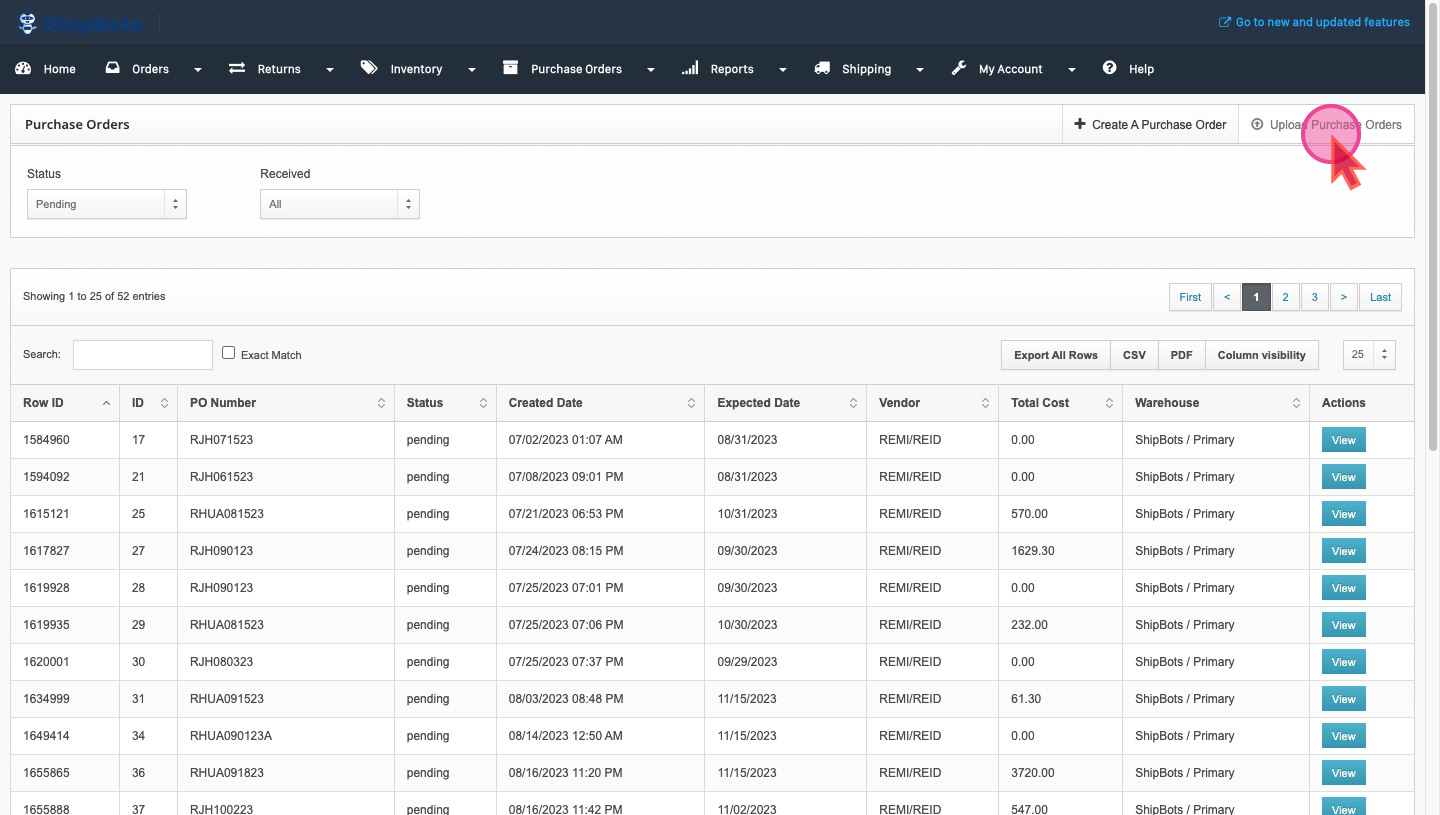Focus the Search input field
Image resolution: width=1440 pixels, height=815 pixels.
(x=143, y=354)
